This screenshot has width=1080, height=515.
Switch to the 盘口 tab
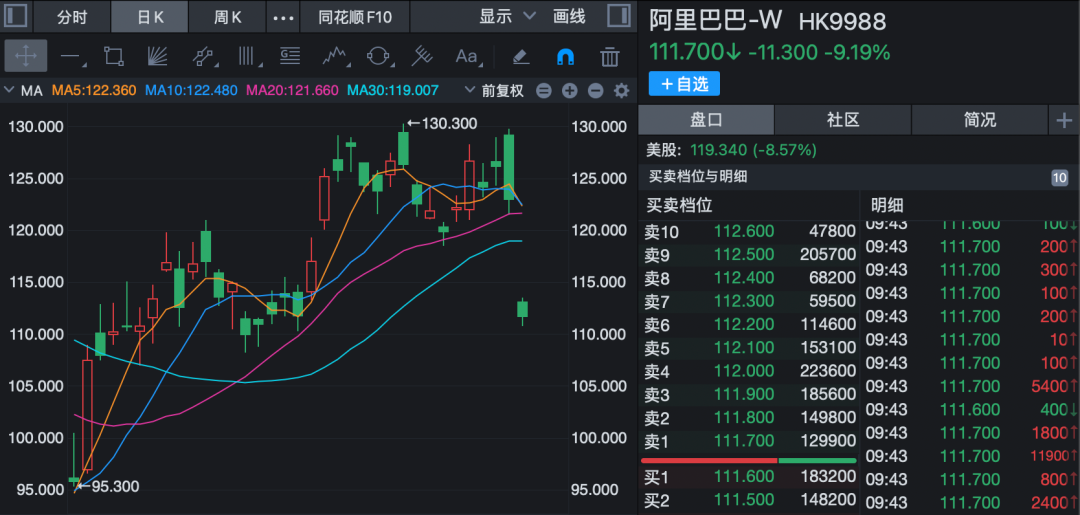pyautogui.click(x=706, y=120)
